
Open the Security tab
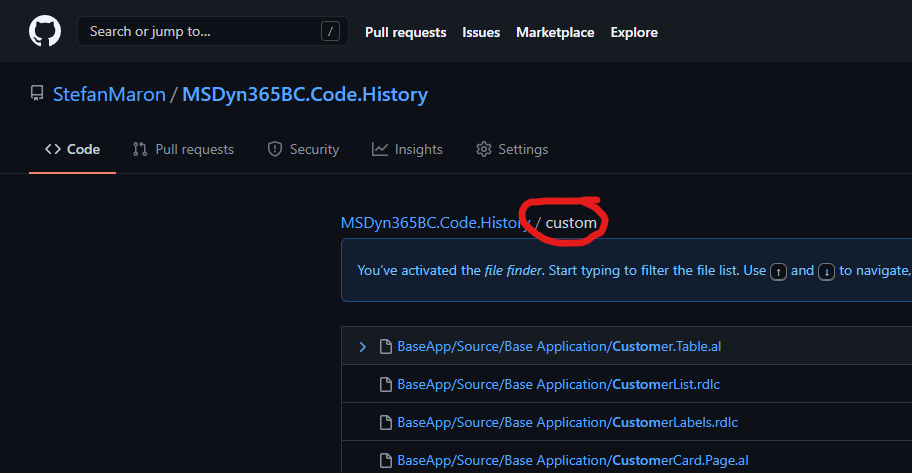tap(303, 149)
